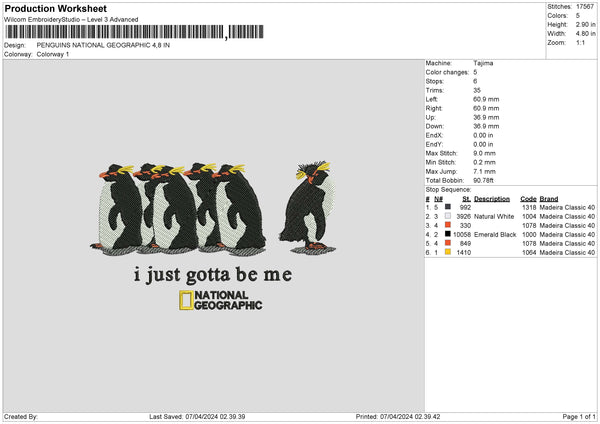
Task: Click the 'NATIONAL GEOGRAPHIC' embroidered text
Action: coord(228,300)
